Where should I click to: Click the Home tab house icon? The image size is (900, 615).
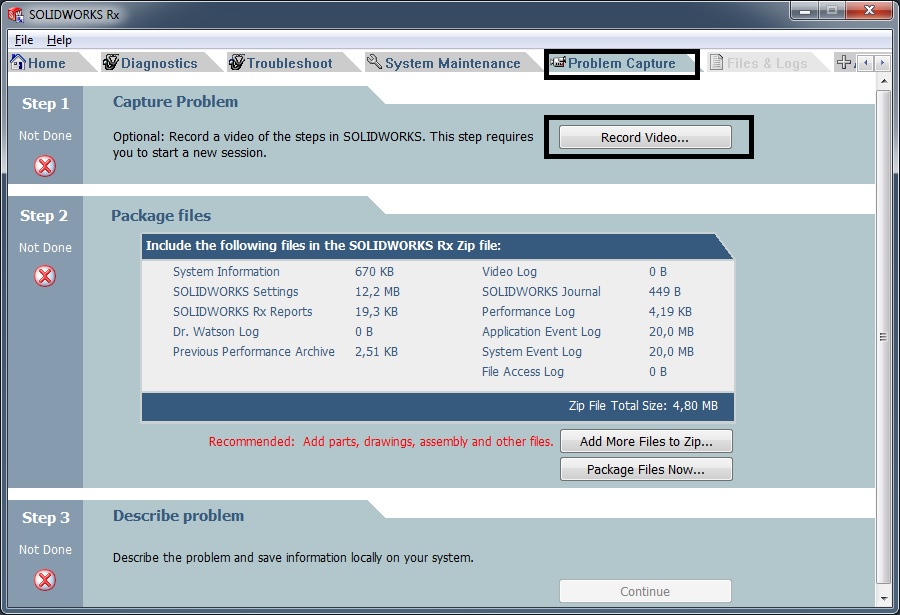17,63
